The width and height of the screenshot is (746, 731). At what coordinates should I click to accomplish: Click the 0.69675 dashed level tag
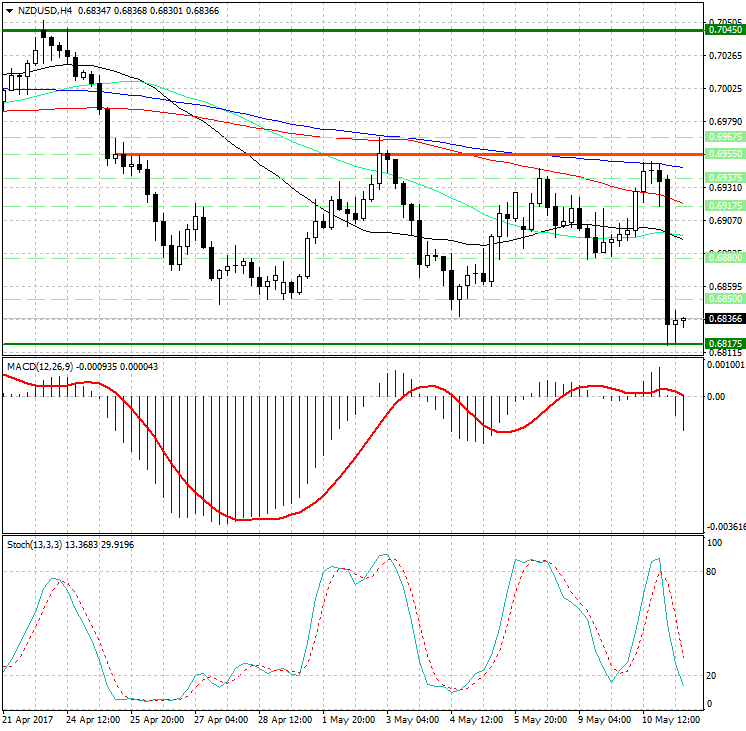point(724,136)
